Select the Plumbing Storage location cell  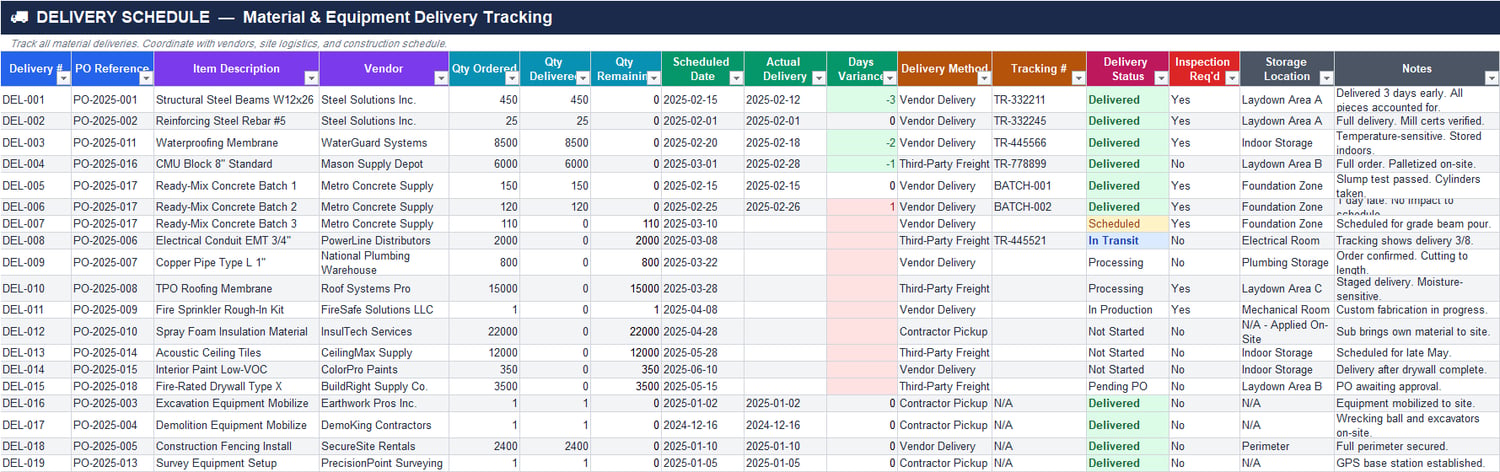1287,263
